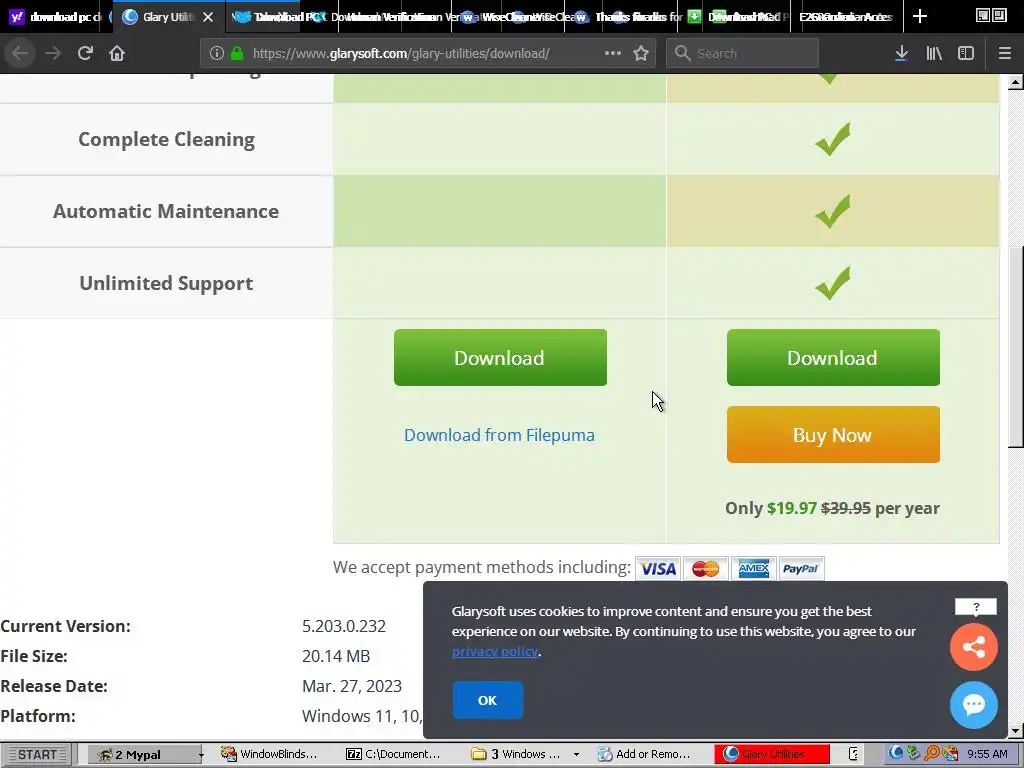Click the AMEX payment icon
The image size is (1024, 768).
[754, 568]
